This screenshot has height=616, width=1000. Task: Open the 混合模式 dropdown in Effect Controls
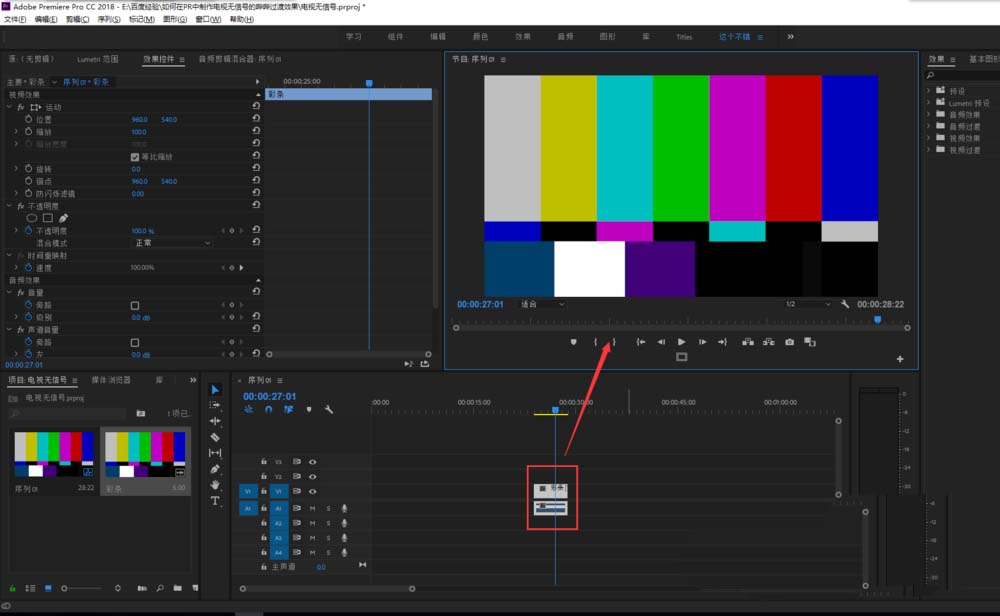[170, 241]
